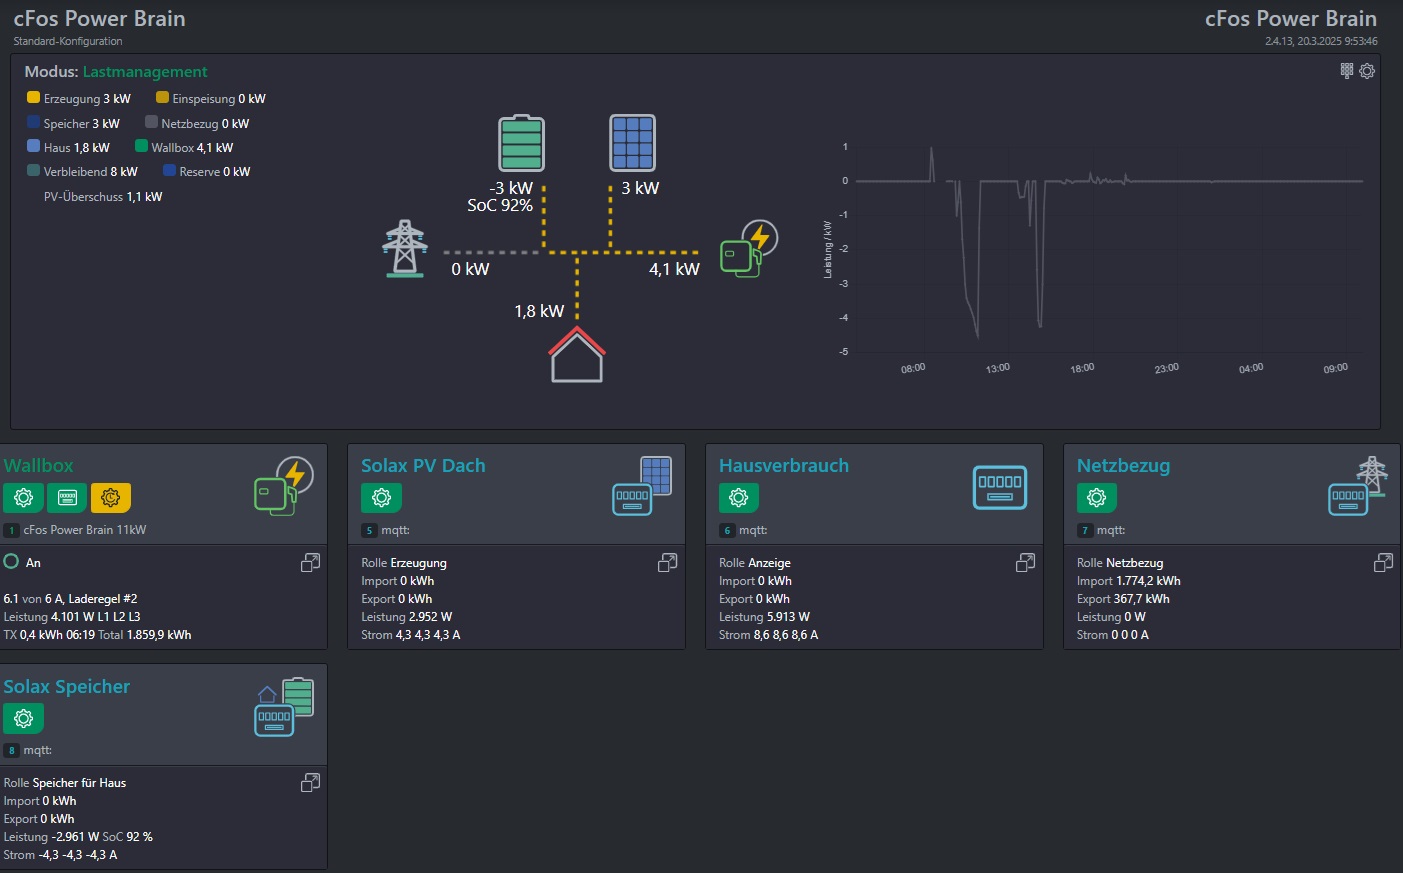Toggle the Wallbox An status circle
Screen dimensions: 1403x873
pyautogui.click(x=12, y=562)
